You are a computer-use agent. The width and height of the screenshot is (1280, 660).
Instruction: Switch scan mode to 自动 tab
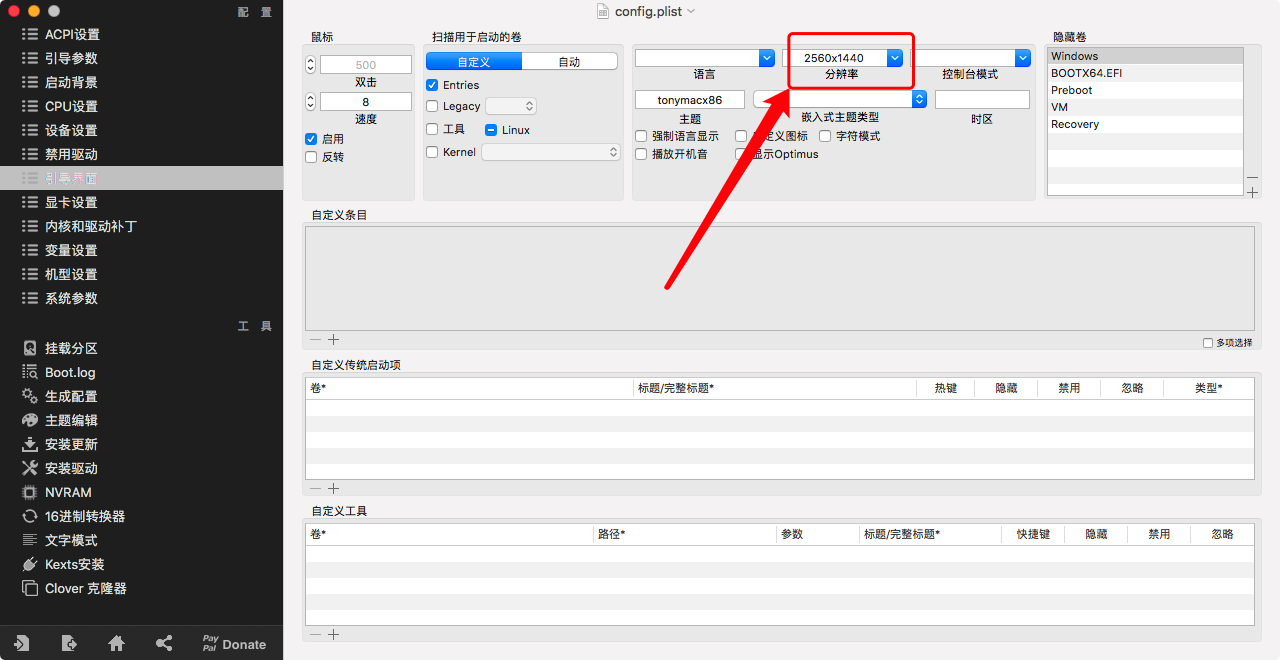coord(569,61)
